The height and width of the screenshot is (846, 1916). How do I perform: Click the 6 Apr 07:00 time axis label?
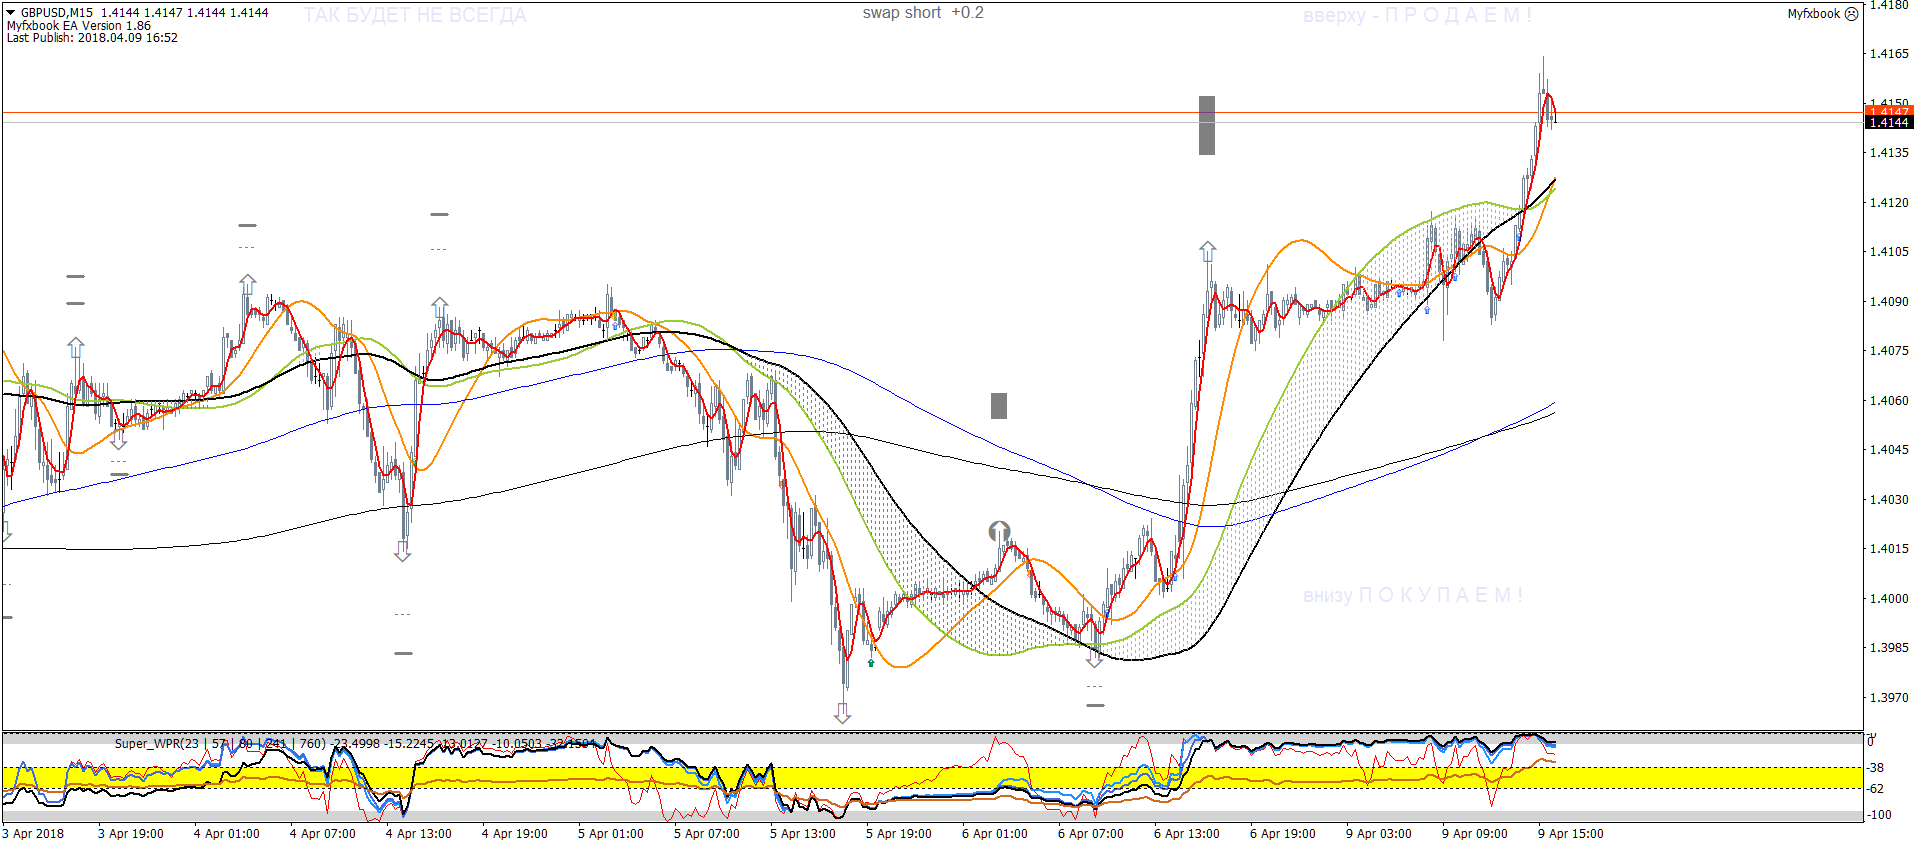tap(1091, 834)
